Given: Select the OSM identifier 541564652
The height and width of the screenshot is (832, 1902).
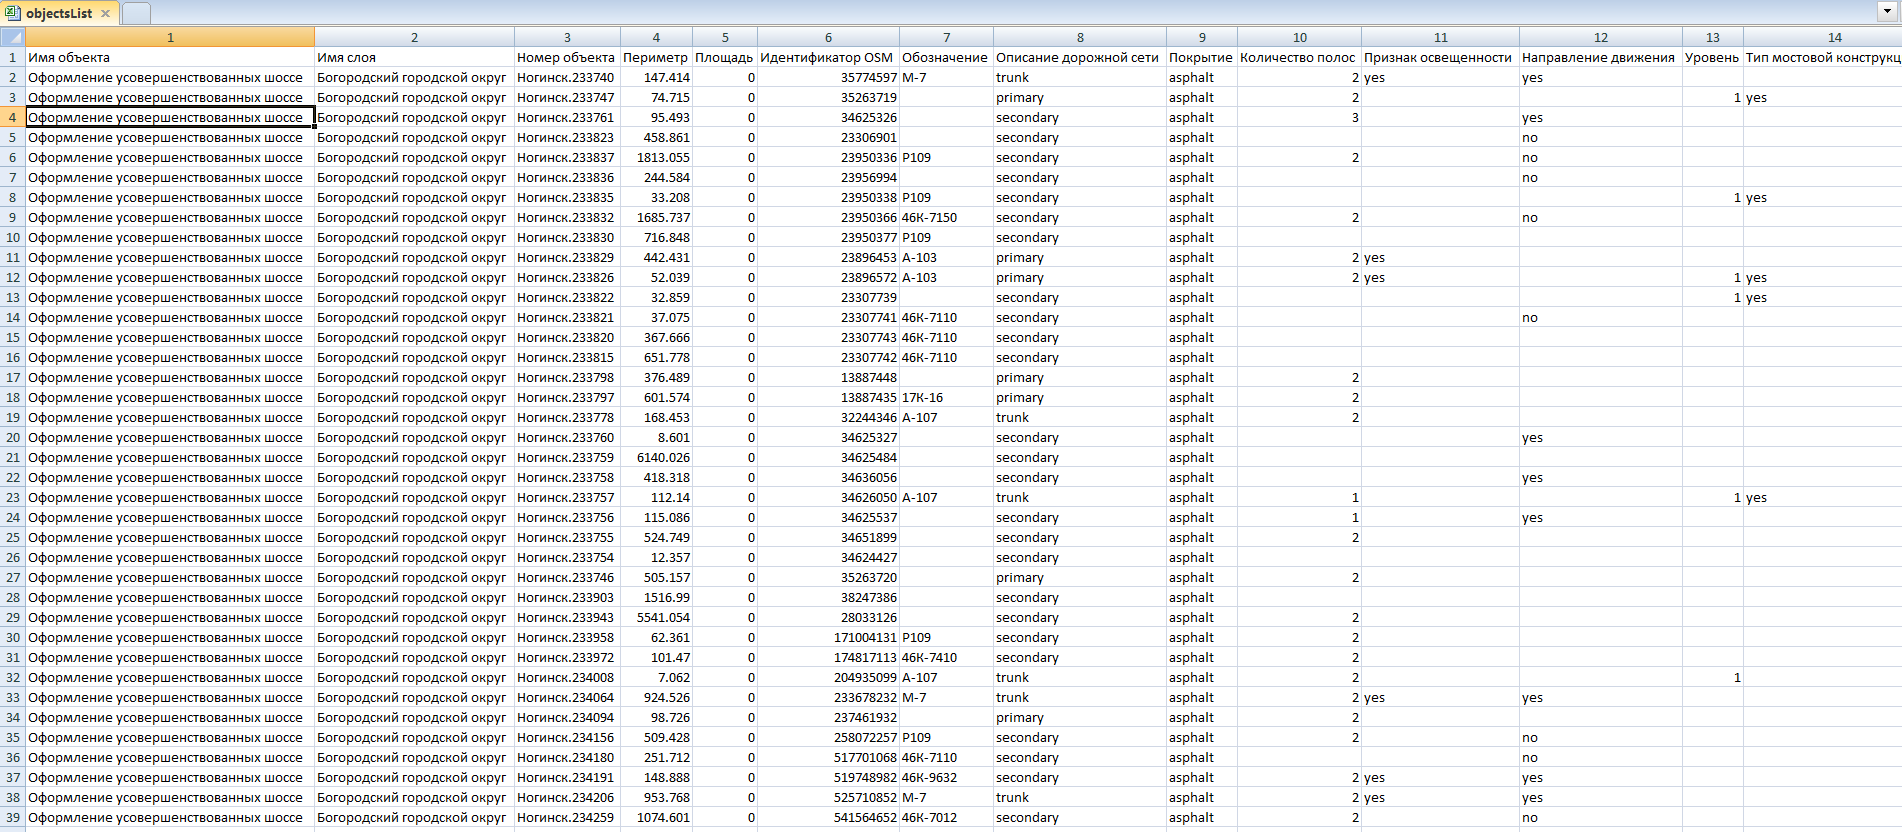Looking at the screenshot, I should pyautogui.click(x=828, y=817).
